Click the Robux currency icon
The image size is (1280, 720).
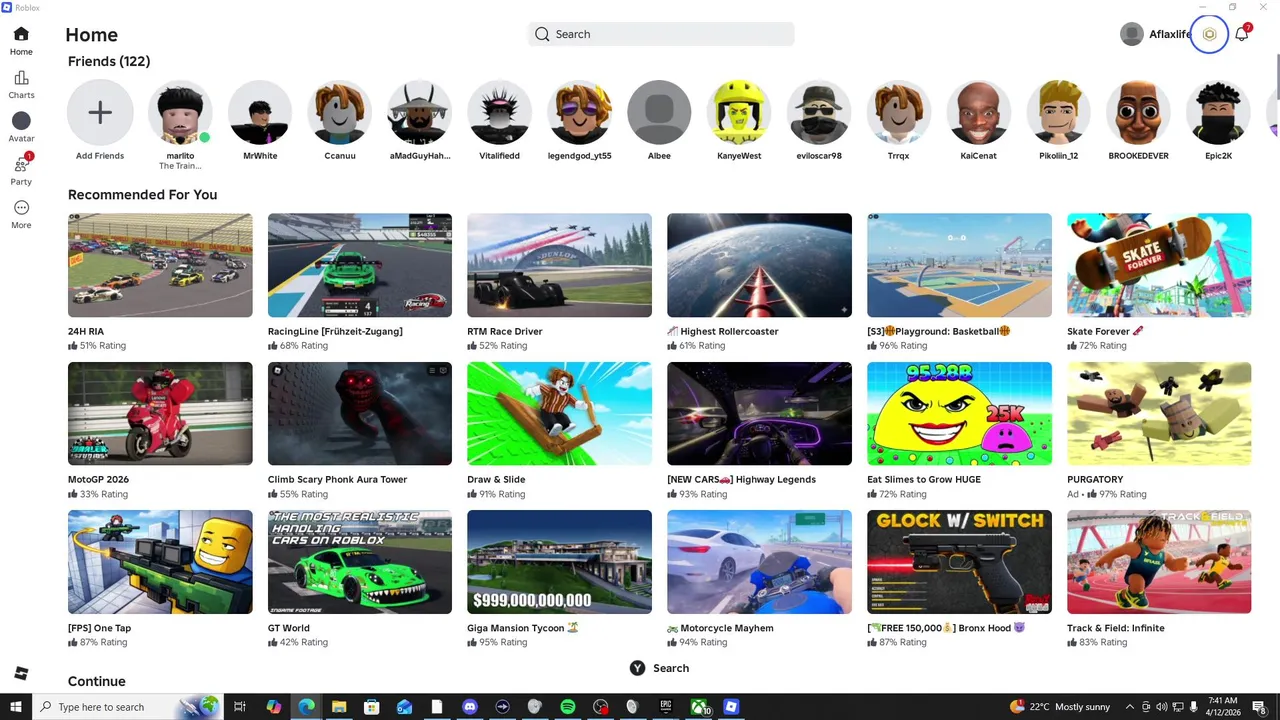tap(1209, 34)
